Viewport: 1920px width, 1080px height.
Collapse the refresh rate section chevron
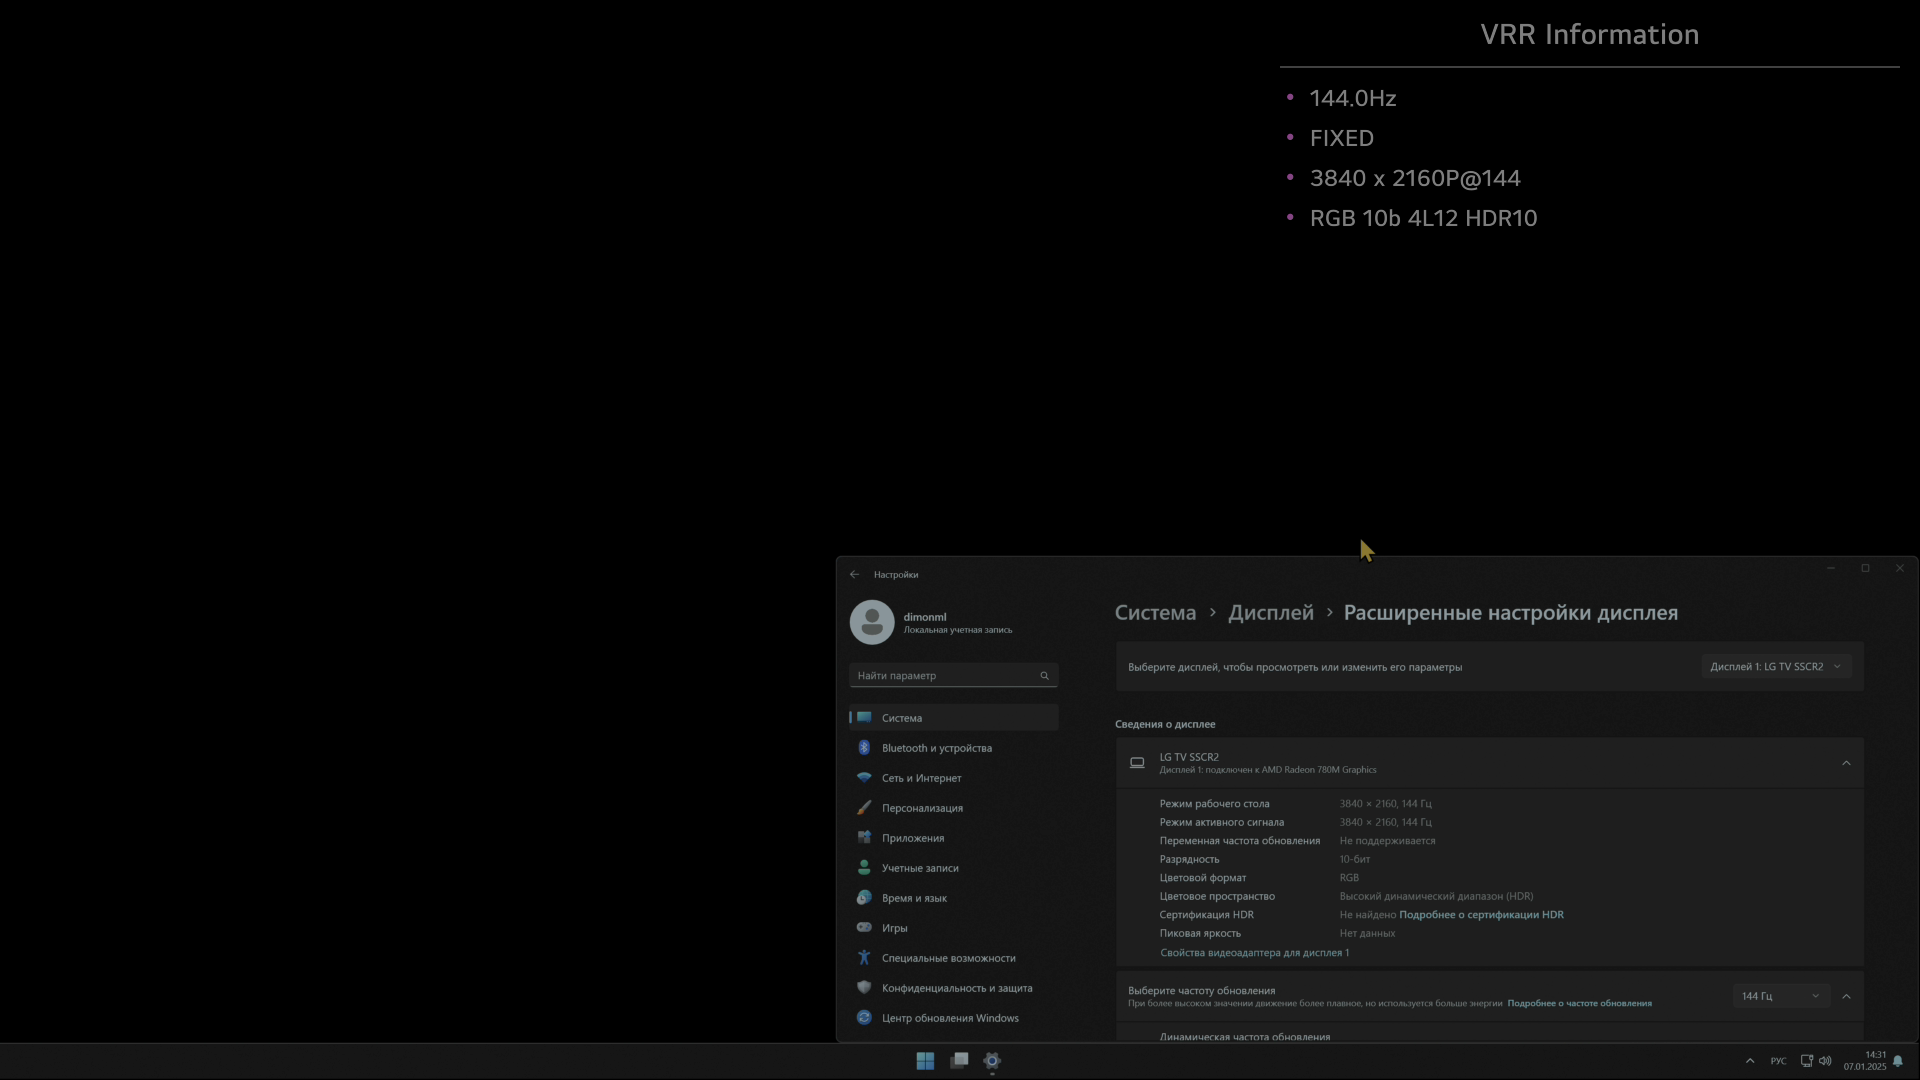[1846, 996]
